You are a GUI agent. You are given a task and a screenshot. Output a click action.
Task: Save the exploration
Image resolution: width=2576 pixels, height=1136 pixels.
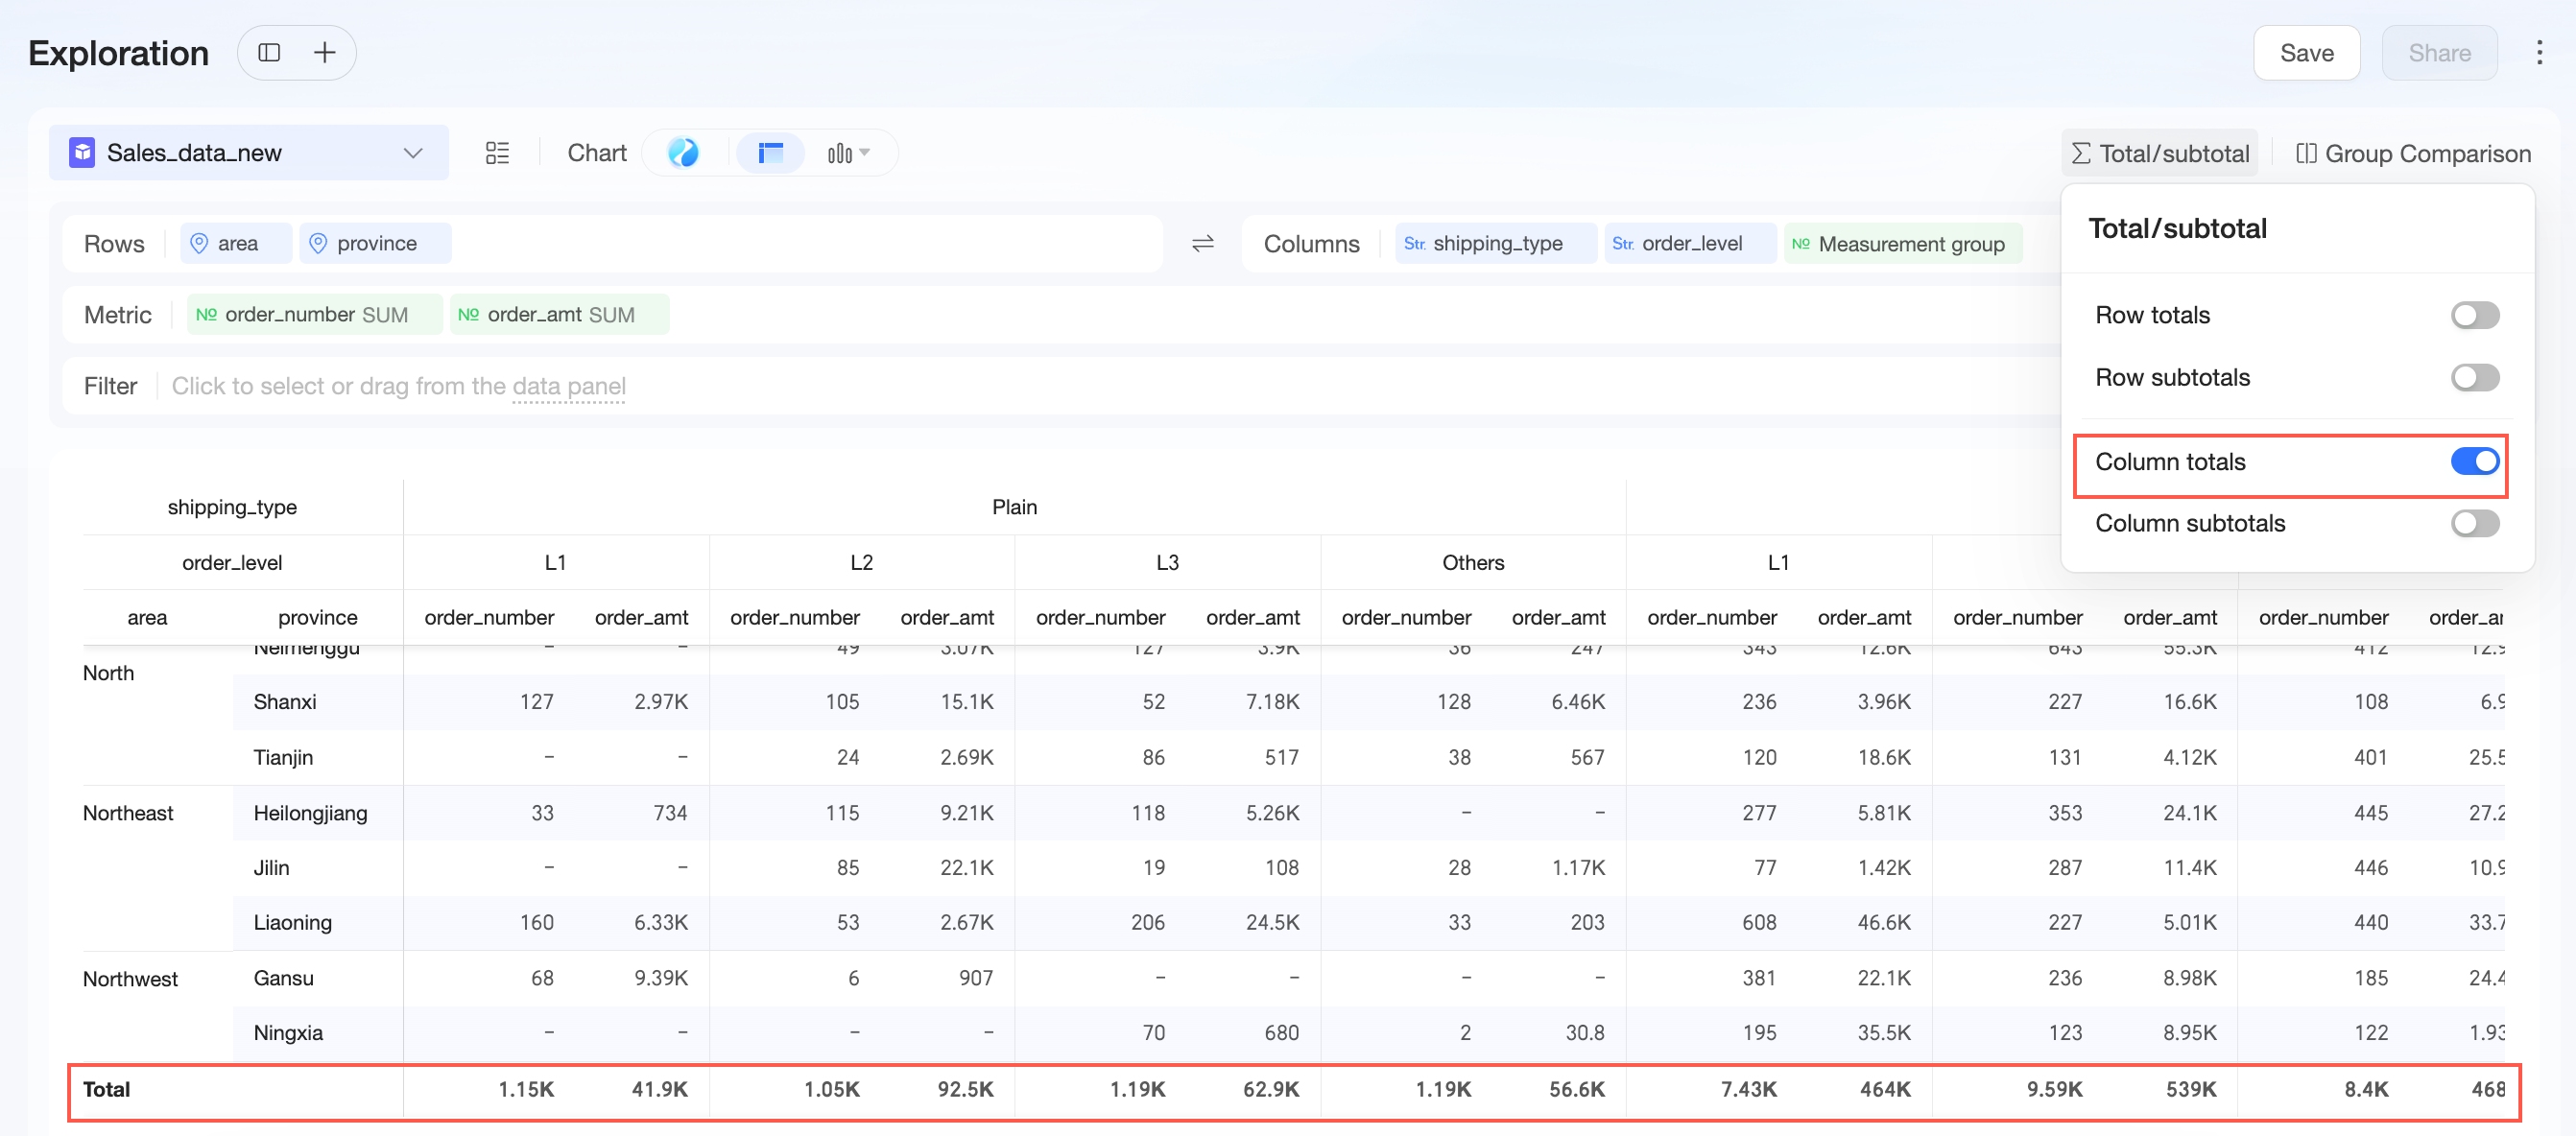[2306, 53]
